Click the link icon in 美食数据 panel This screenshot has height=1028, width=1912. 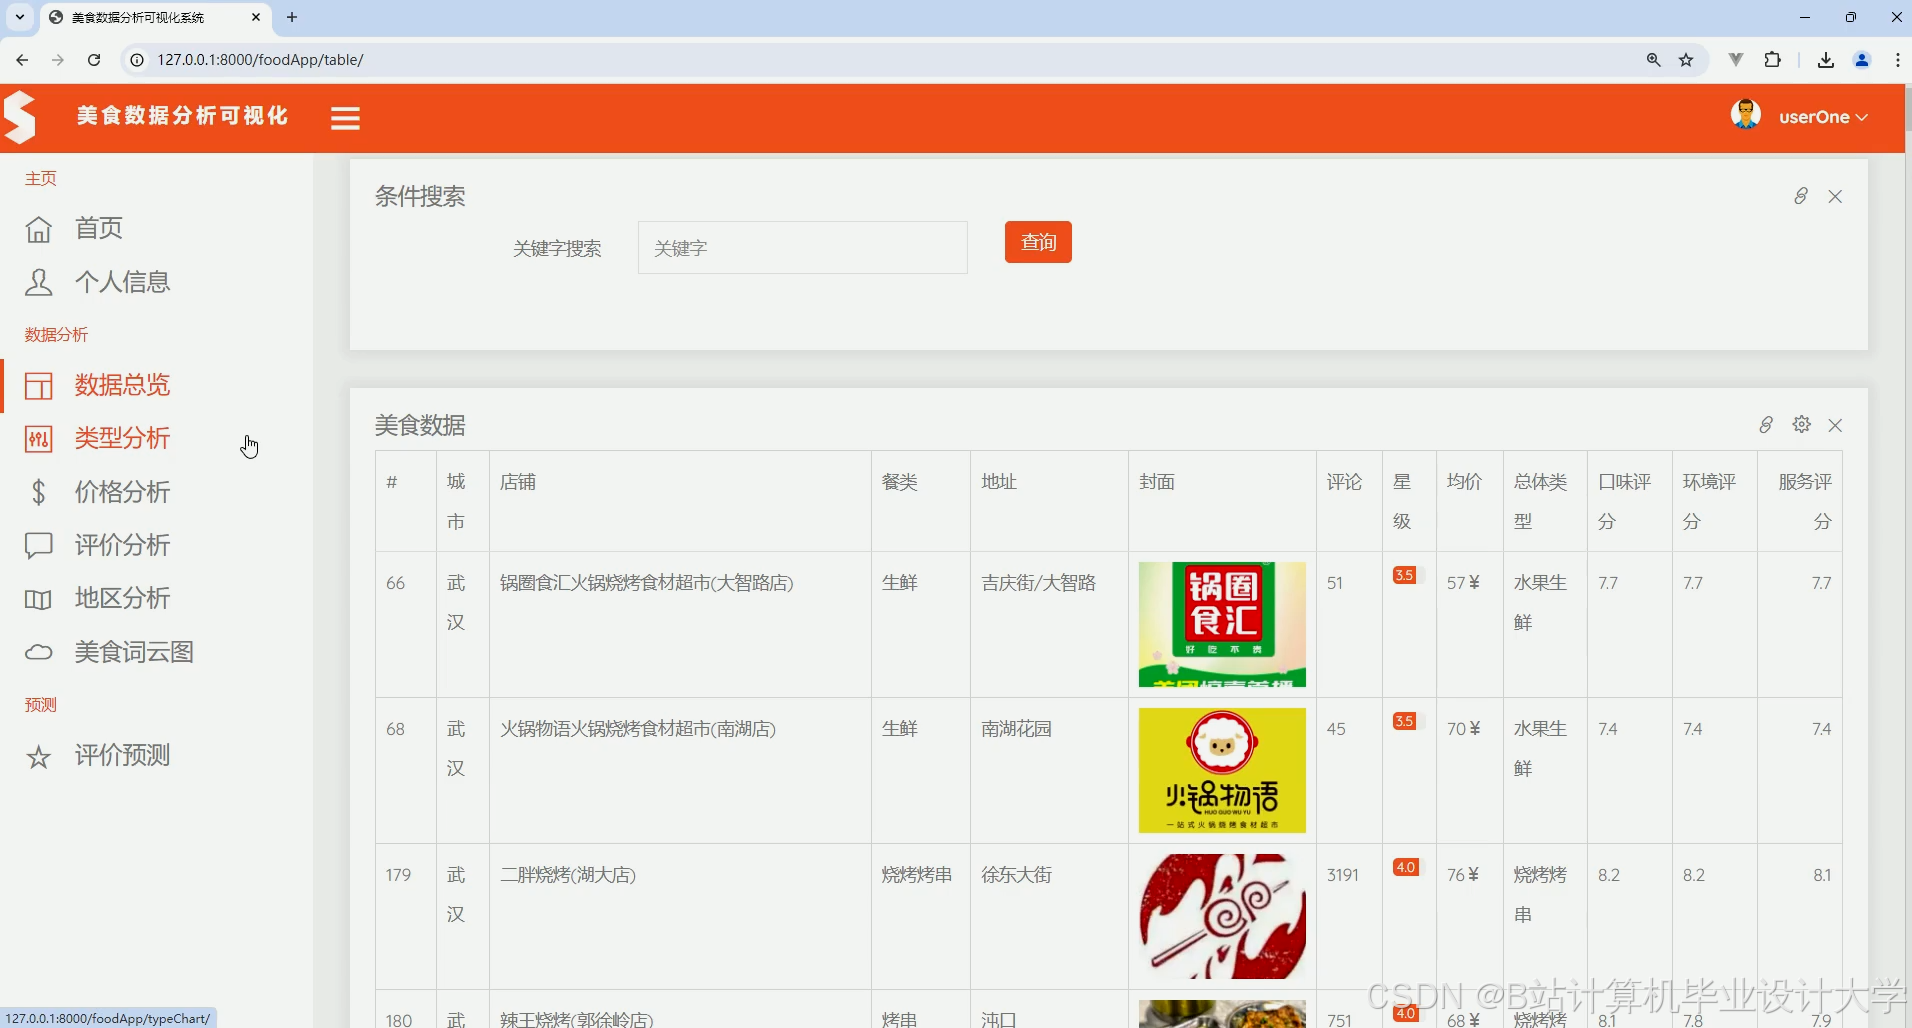tap(1766, 425)
